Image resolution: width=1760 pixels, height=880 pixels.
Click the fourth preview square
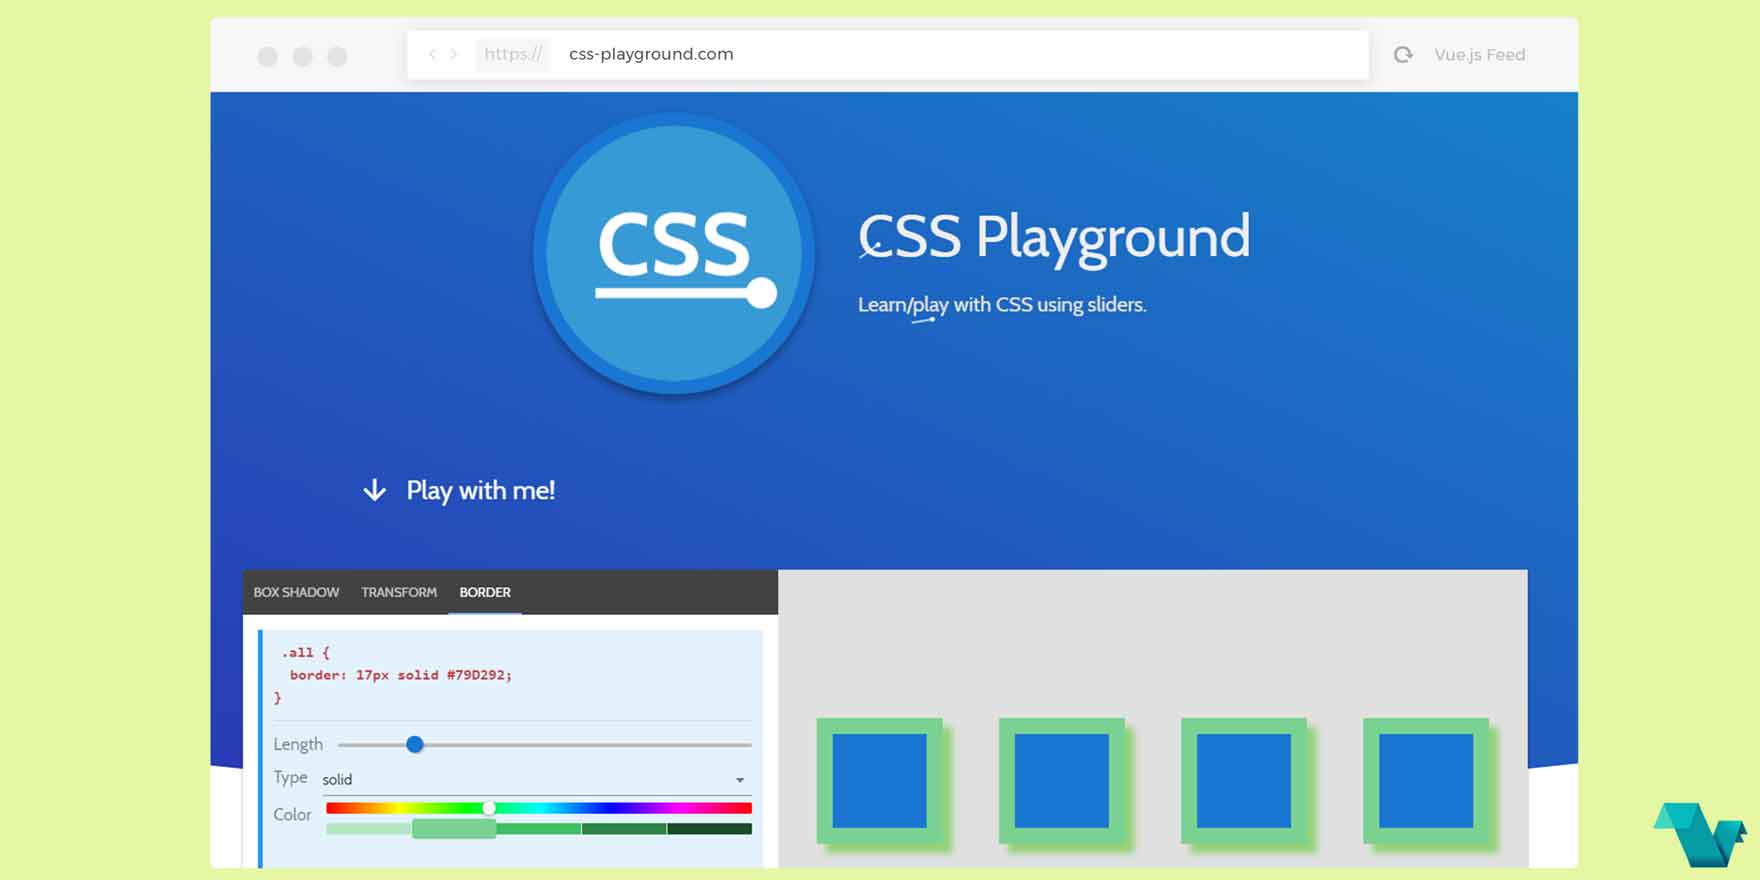click(1426, 781)
